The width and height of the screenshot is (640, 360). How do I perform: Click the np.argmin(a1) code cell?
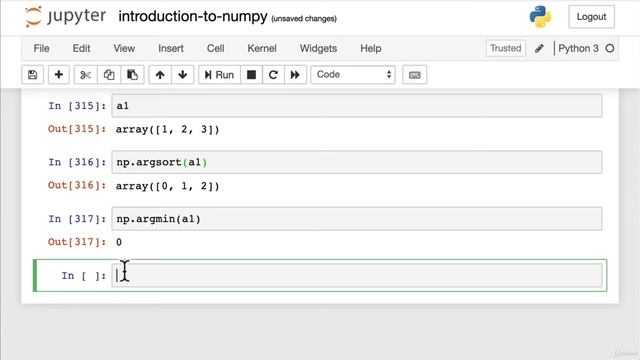[x=357, y=219]
